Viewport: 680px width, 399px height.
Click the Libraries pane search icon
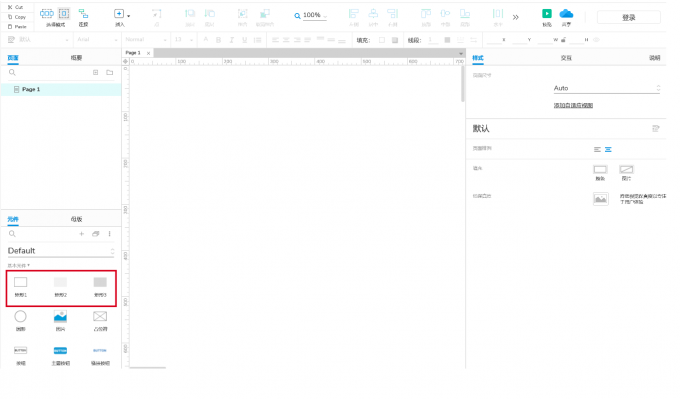click(12, 234)
